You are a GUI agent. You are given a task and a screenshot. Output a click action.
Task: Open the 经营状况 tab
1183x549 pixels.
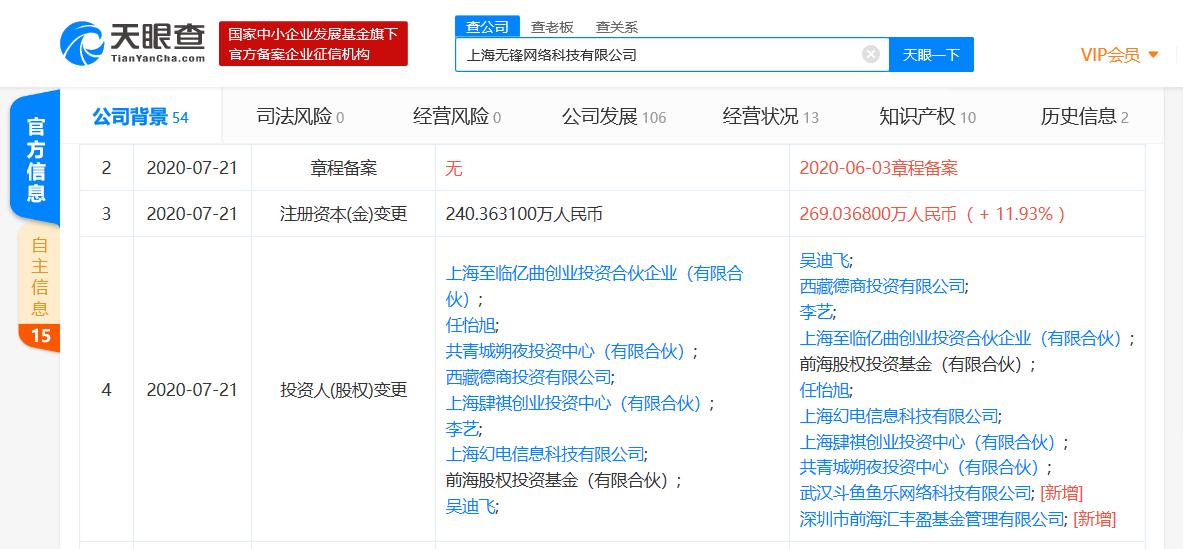click(x=770, y=117)
